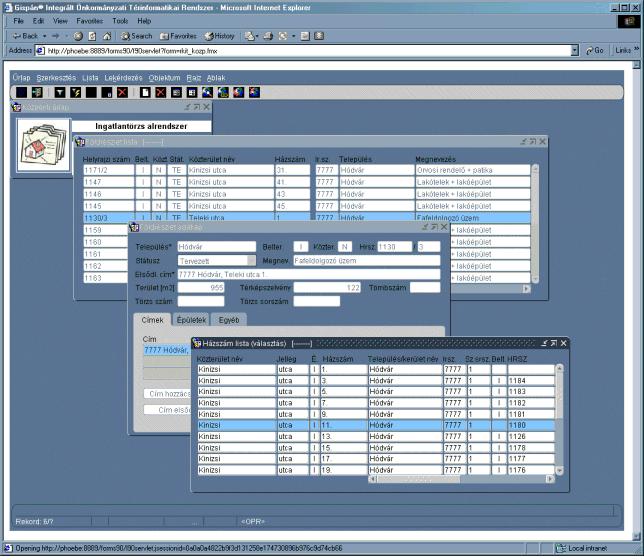Click the IE Back navigation button

(25, 35)
